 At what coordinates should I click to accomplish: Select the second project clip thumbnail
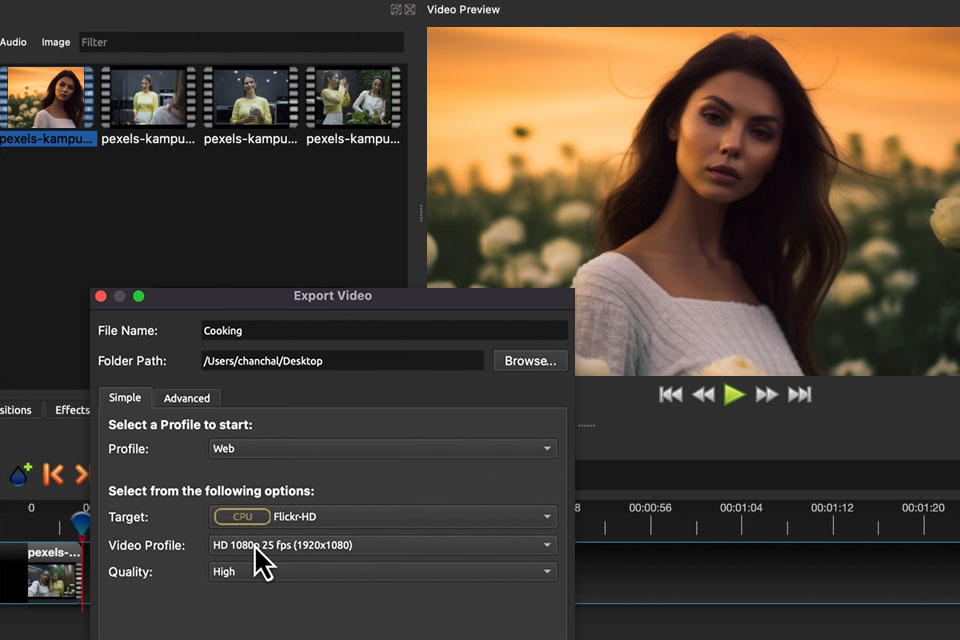(148, 97)
